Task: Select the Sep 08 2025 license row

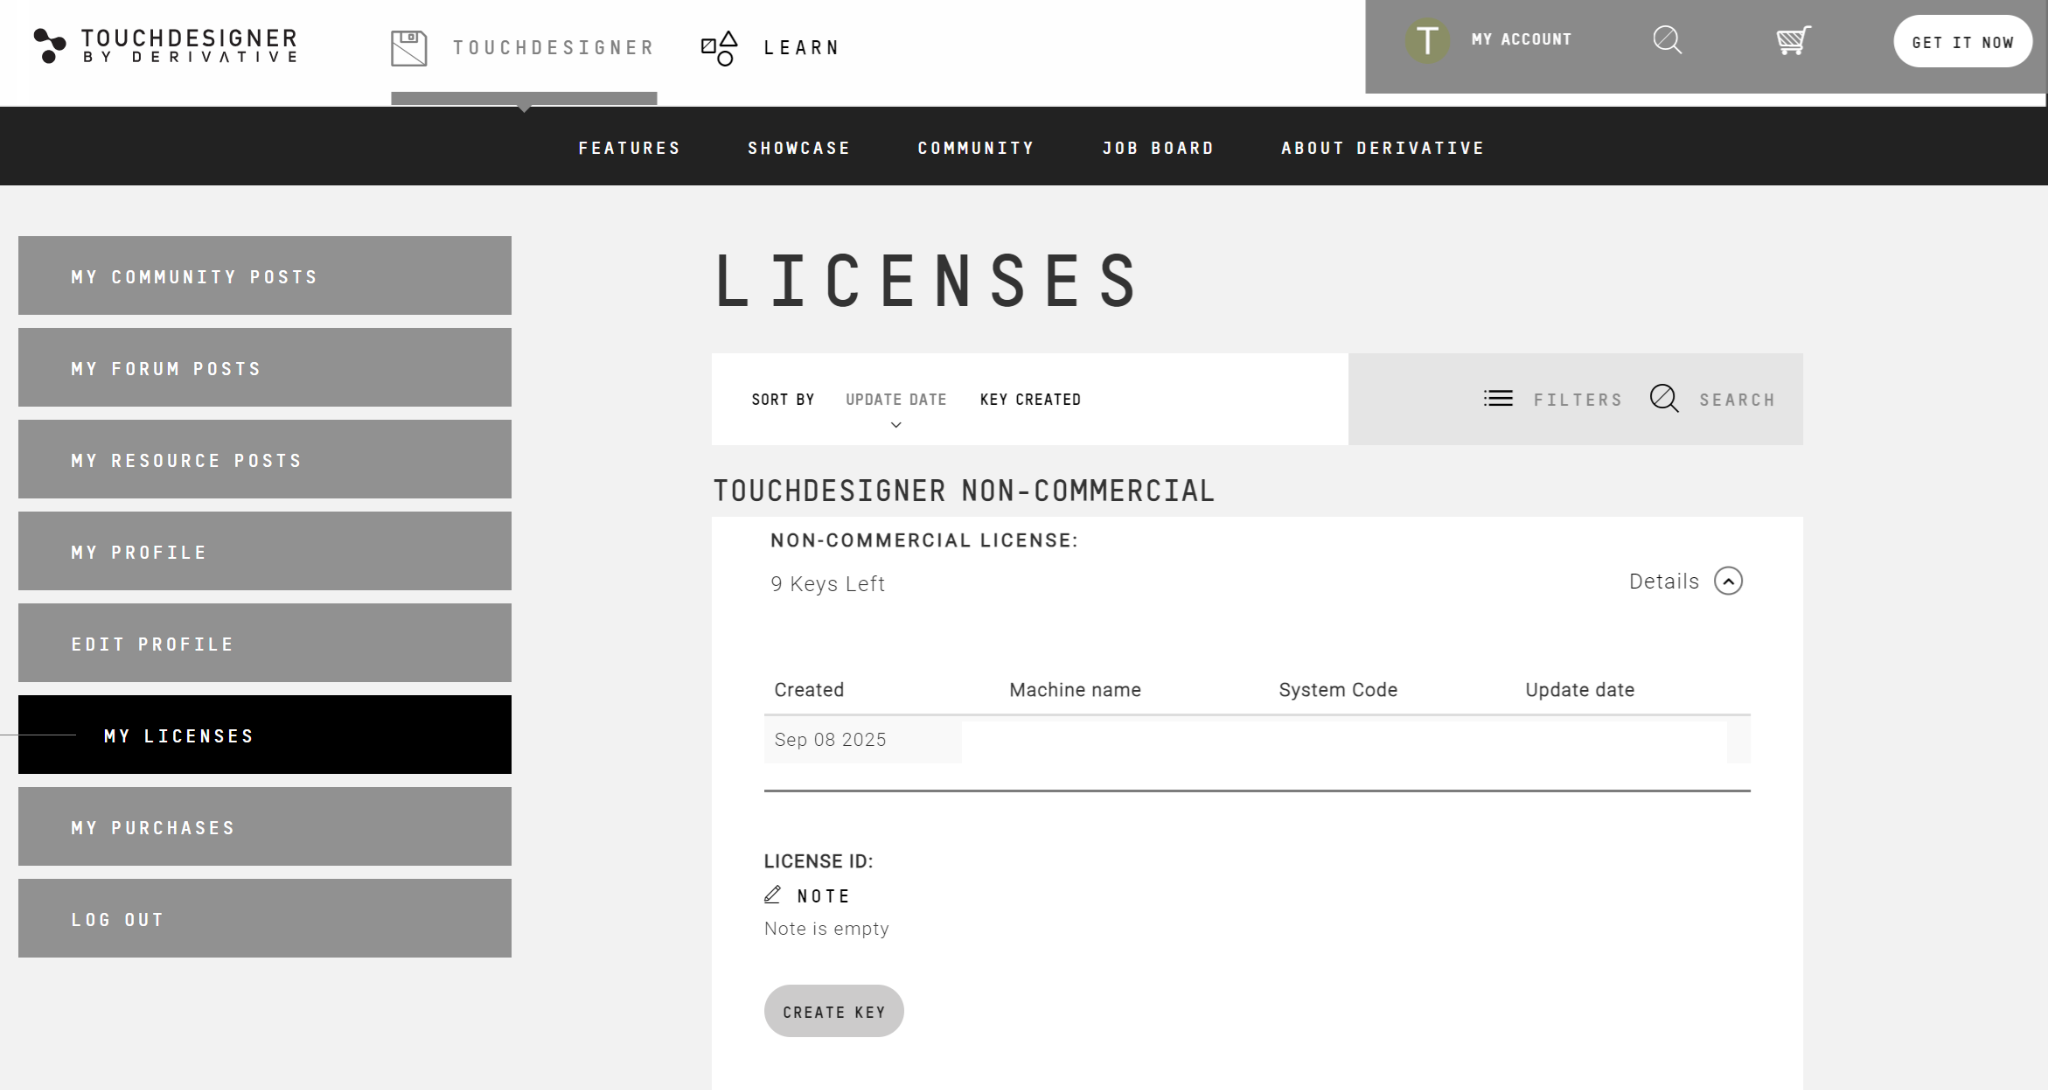Action: click(x=1257, y=740)
